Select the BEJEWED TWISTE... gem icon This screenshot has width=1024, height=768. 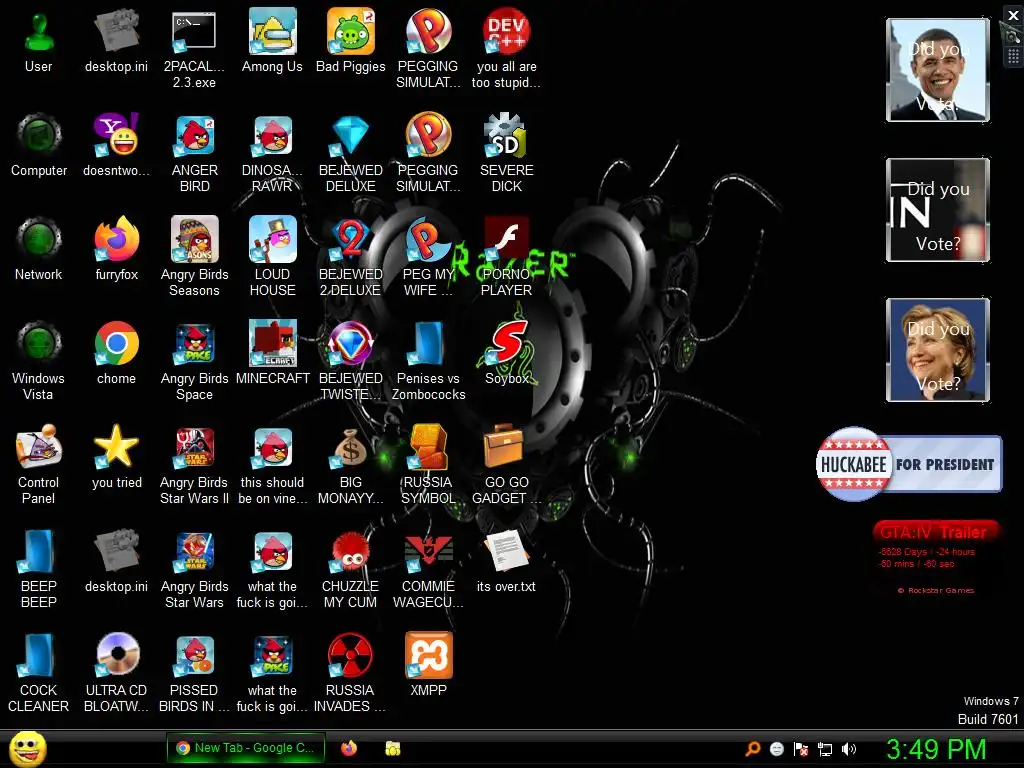[x=350, y=360]
